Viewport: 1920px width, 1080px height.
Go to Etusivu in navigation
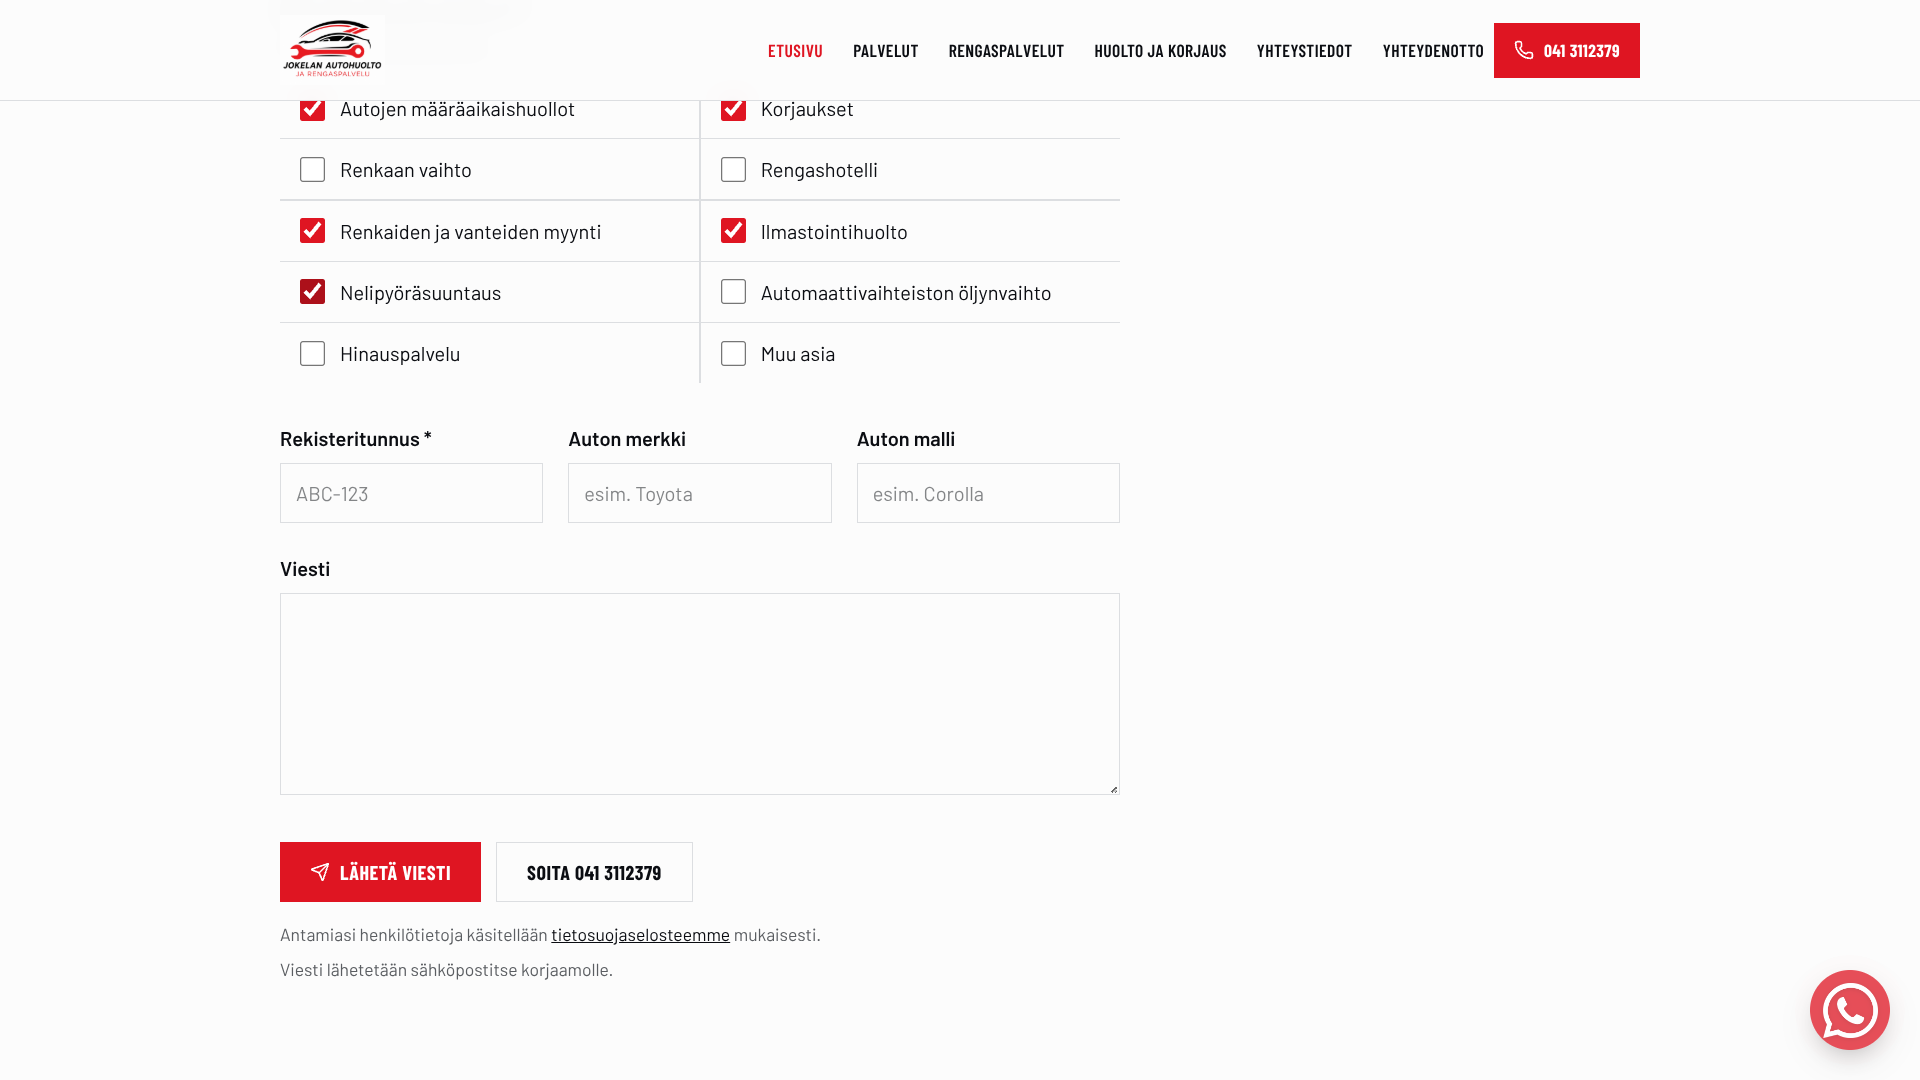coord(795,50)
